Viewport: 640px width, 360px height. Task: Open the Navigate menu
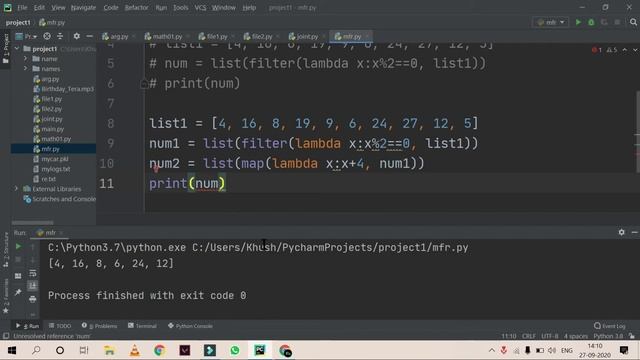pos(83,8)
